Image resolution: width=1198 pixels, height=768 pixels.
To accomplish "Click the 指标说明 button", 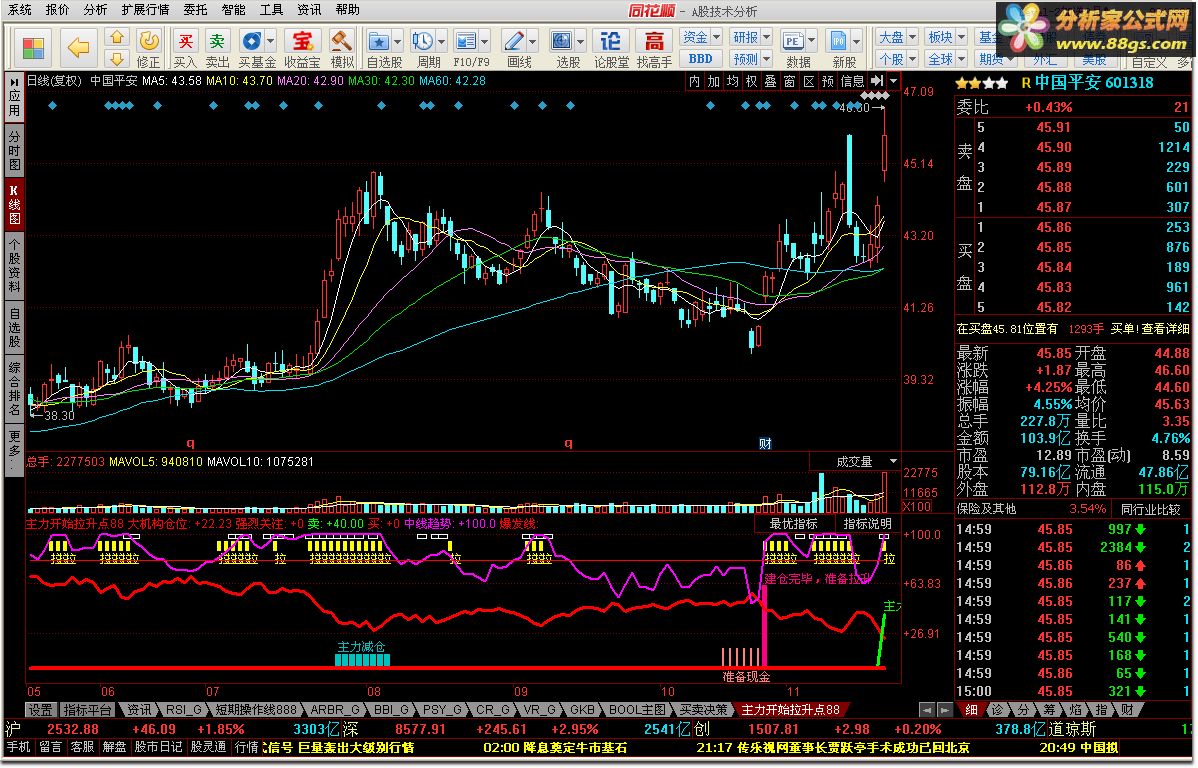I will click(x=867, y=523).
